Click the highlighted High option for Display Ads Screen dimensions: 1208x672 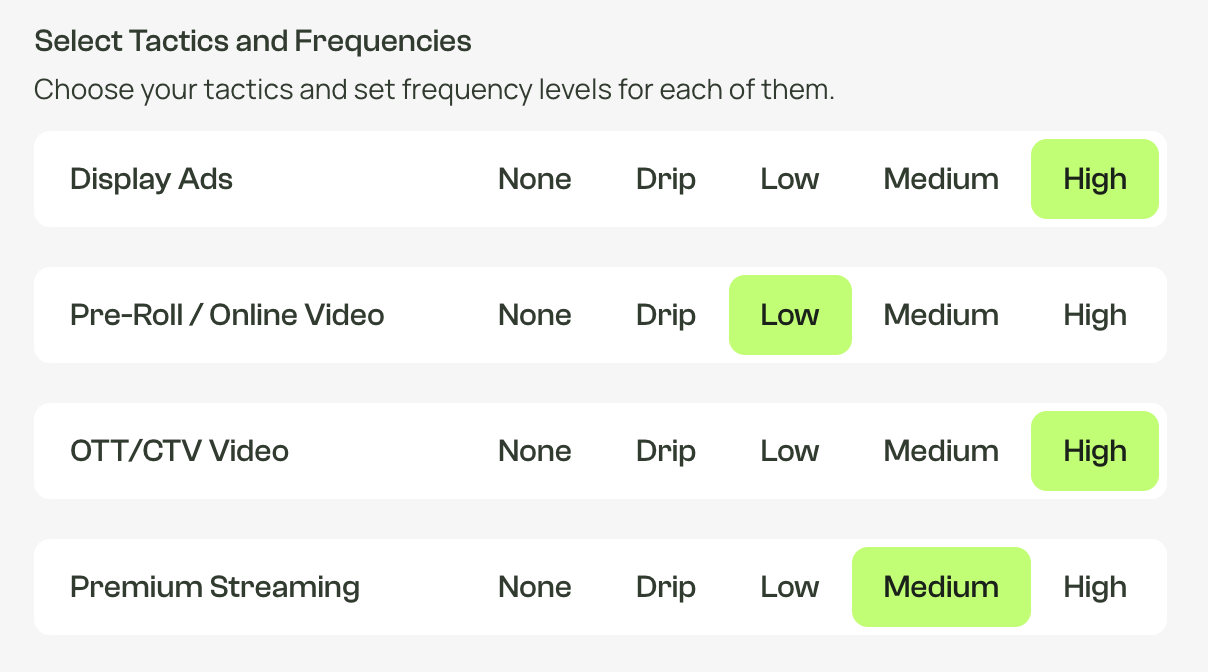coord(1095,179)
